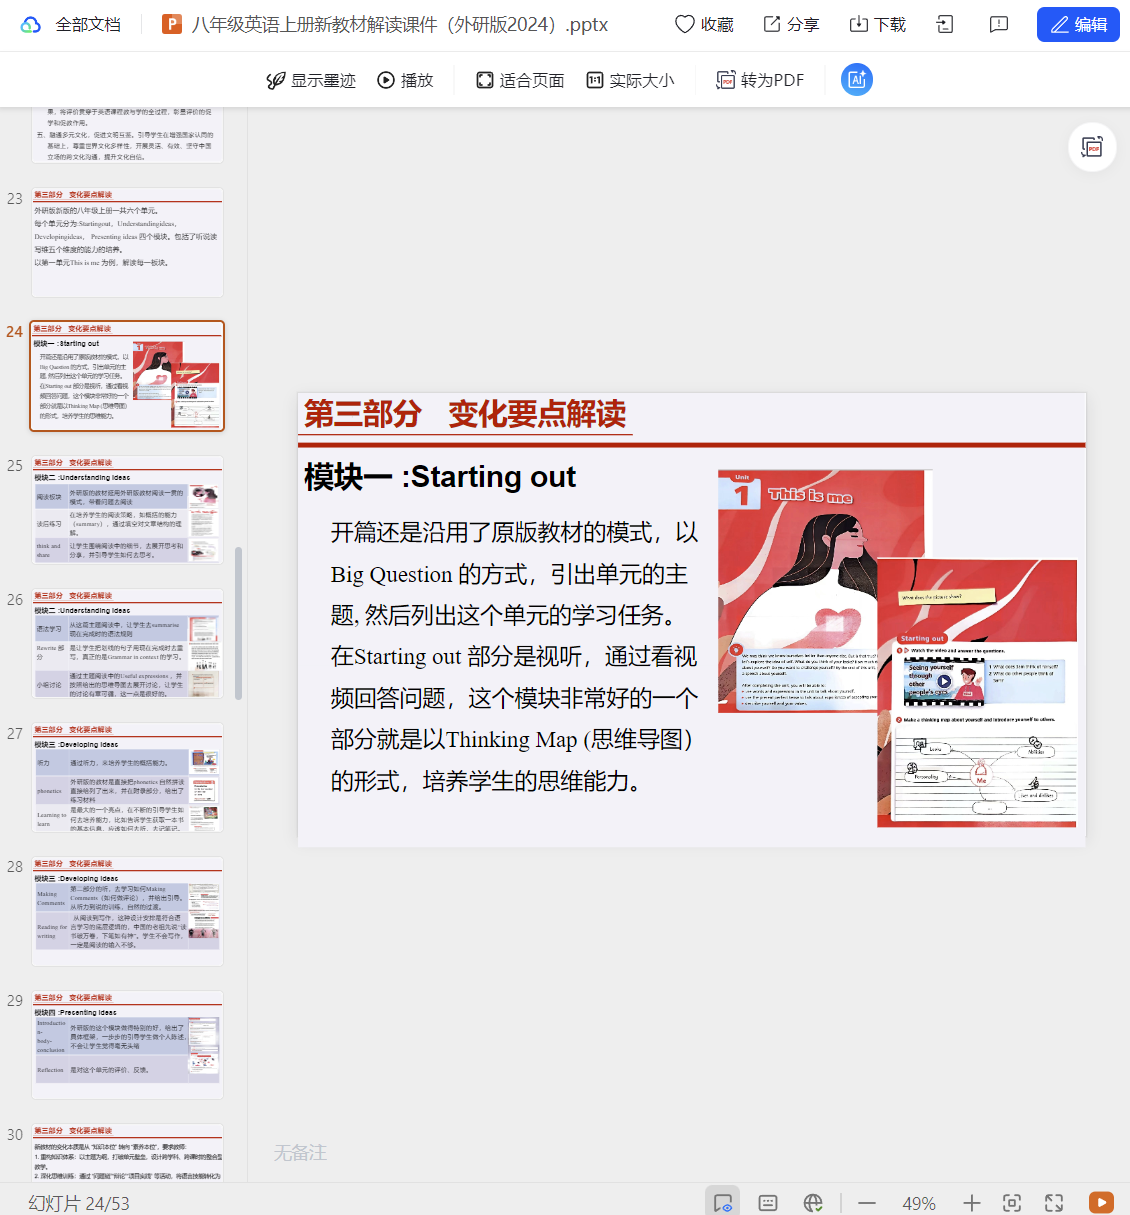
Task: Select slide 26 thumbnail
Action: (127, 643)
